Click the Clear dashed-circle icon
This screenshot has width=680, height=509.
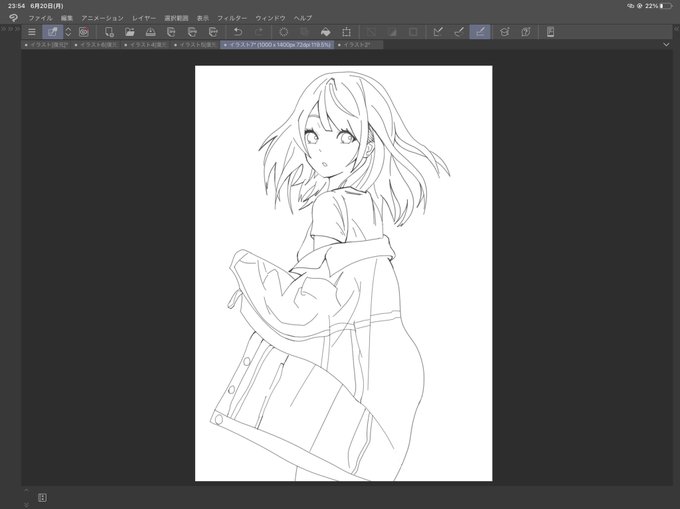(x=284, y=32)
